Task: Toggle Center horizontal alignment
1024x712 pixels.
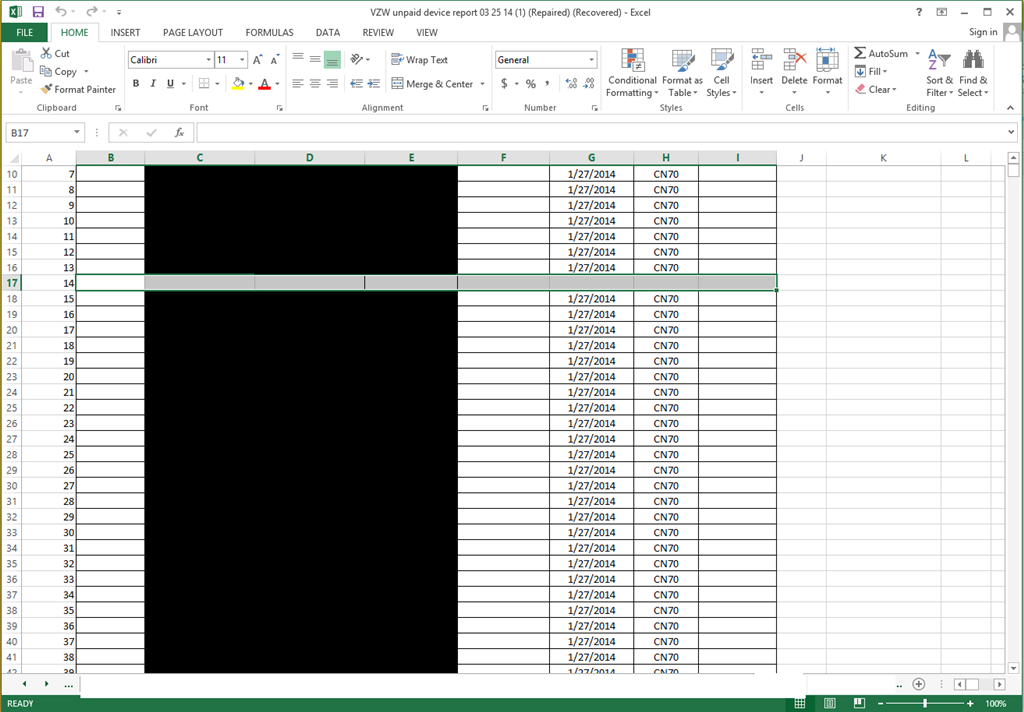Action: point(315,84)
